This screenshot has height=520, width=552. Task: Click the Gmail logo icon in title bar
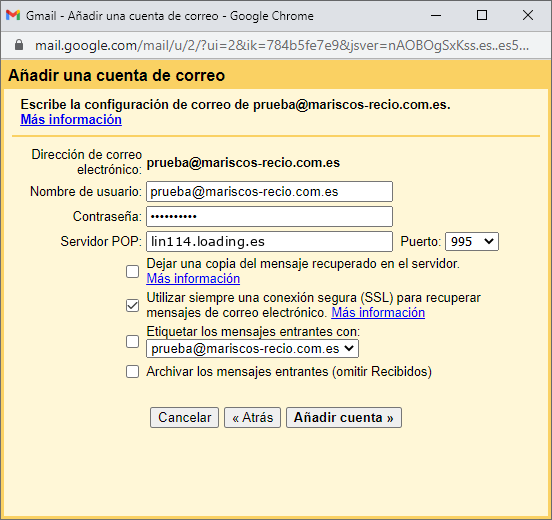point(13,15)
